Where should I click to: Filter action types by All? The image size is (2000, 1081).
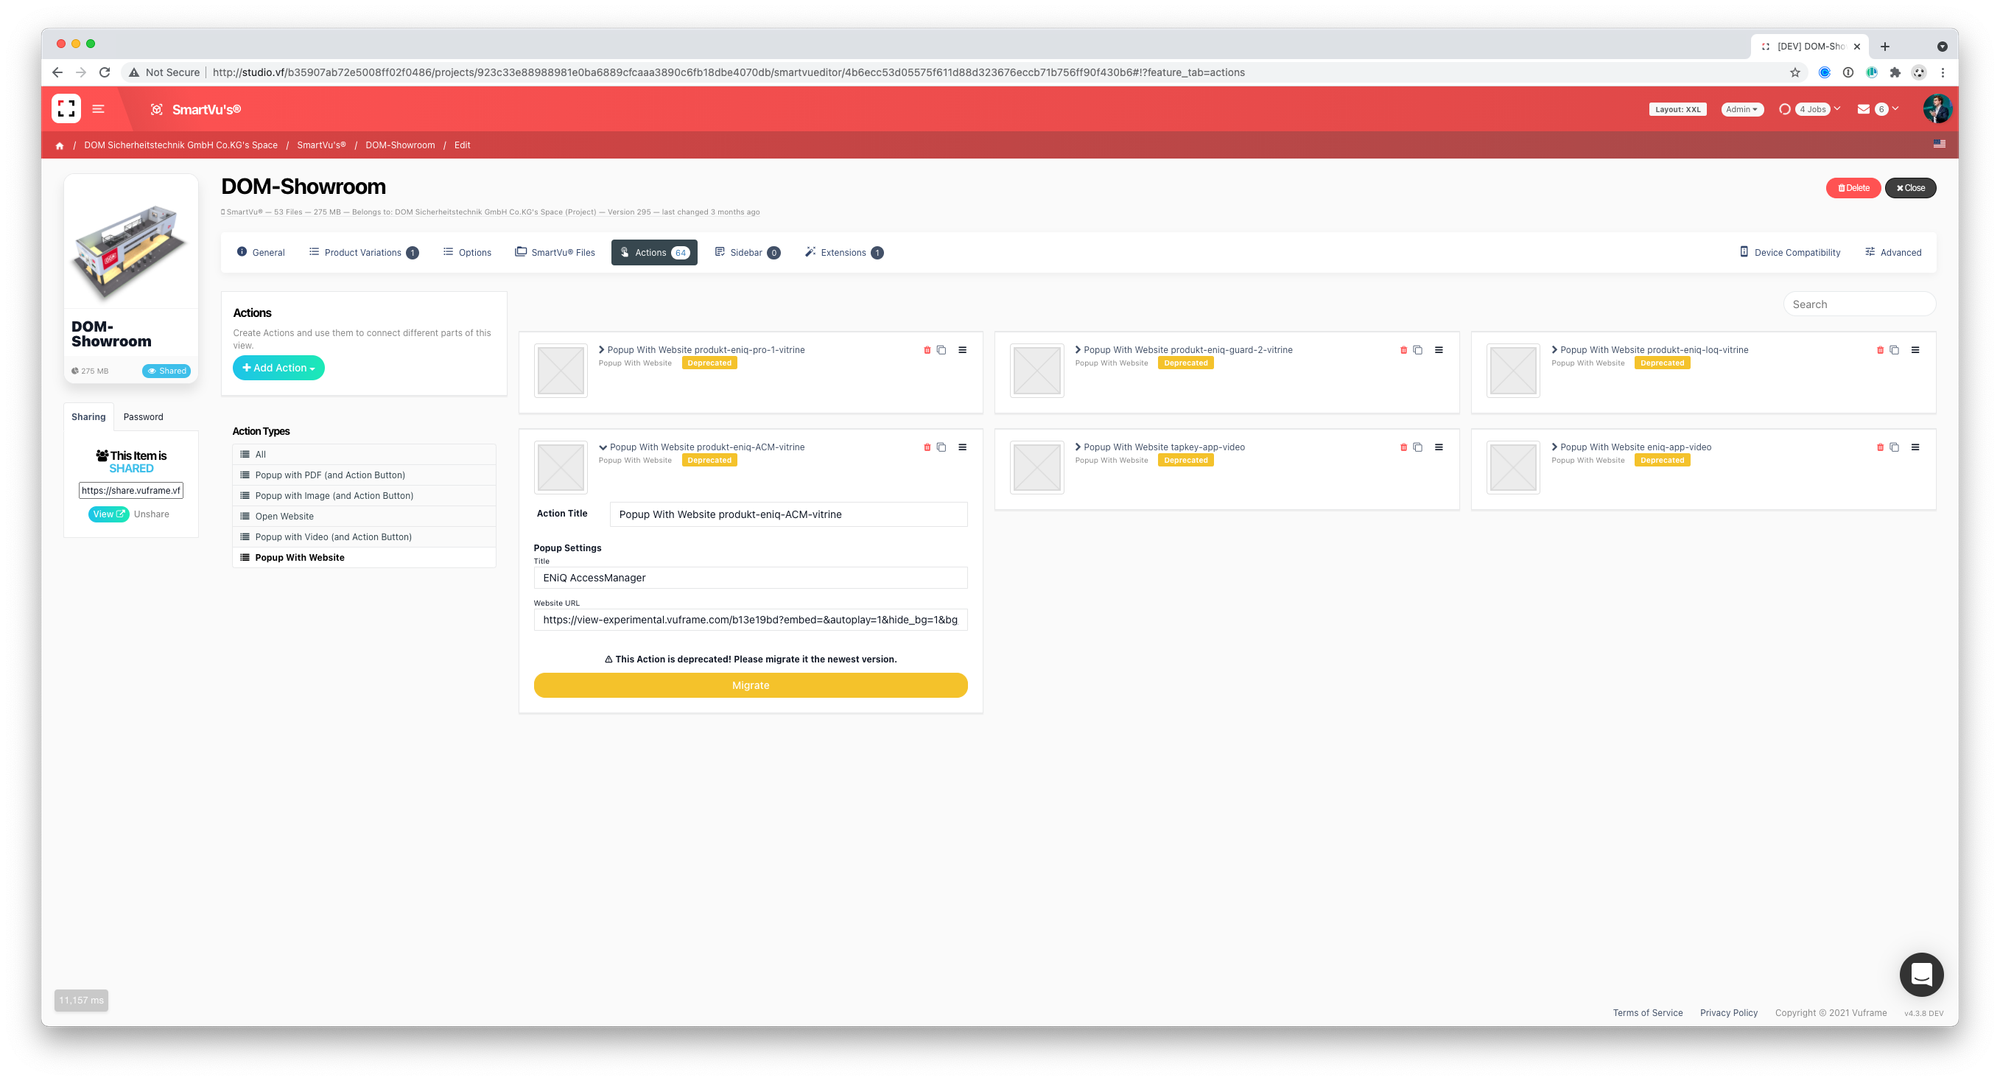pos(364,454)
